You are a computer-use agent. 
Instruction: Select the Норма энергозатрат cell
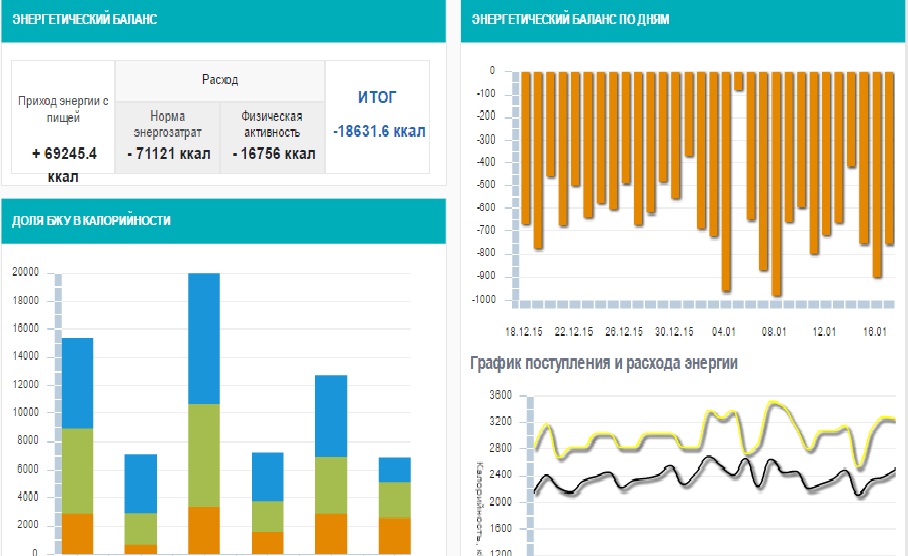click(167, 124)
